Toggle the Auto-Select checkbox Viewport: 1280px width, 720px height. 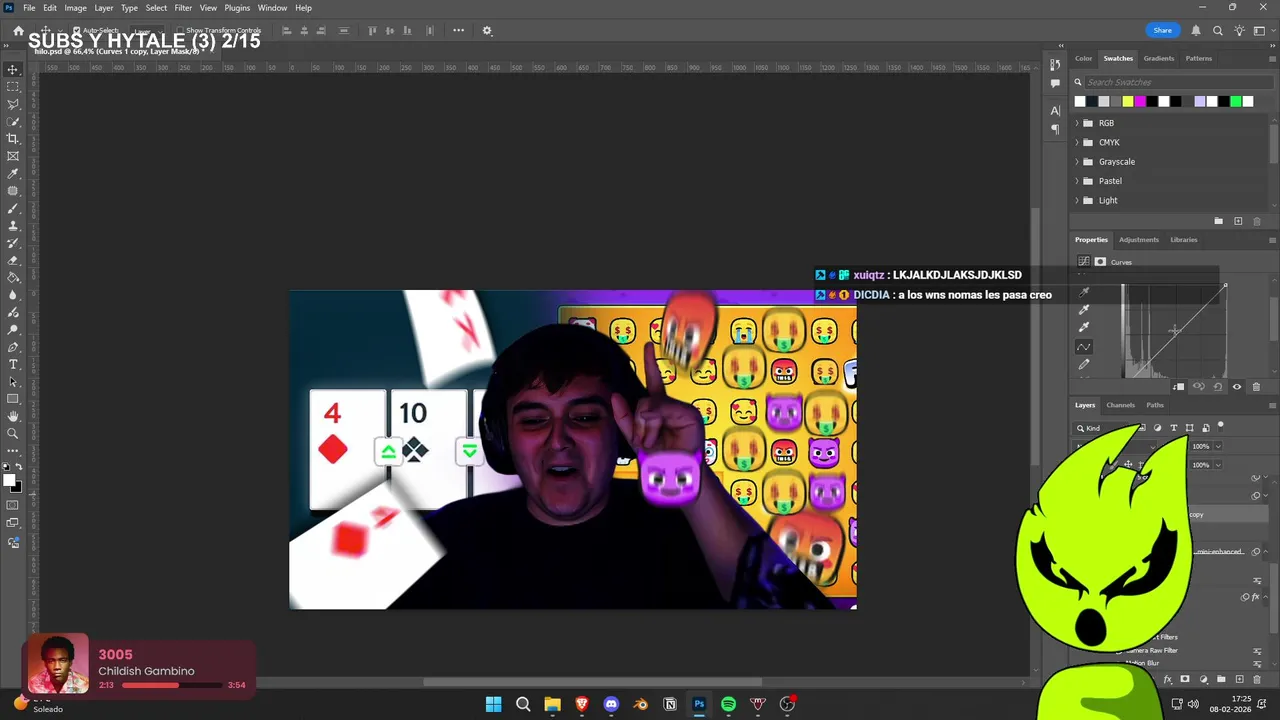(77, 31)
